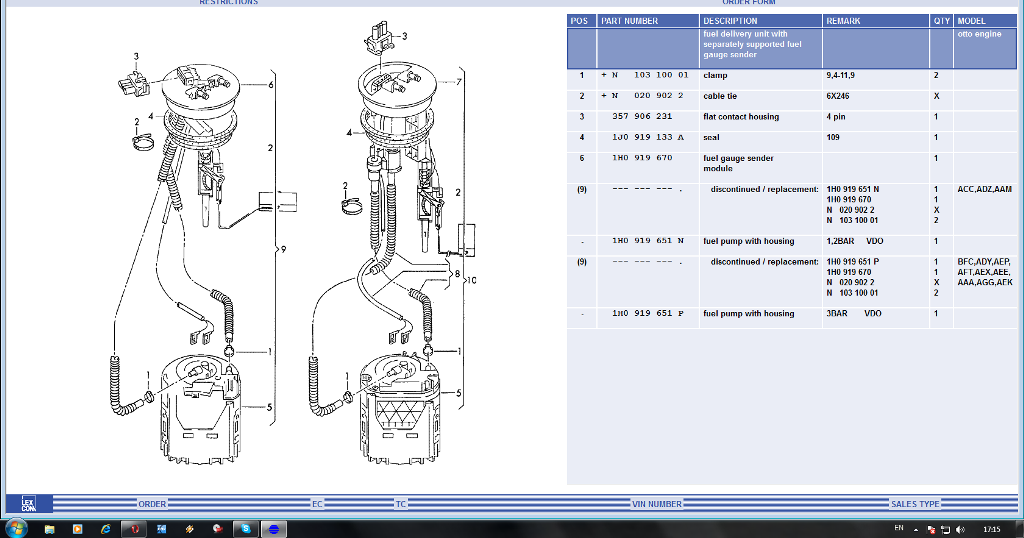The height and width of the screenshot is (538, 1024).
Task: Click the DESCRIPTION column header
Action: (730, 21)
